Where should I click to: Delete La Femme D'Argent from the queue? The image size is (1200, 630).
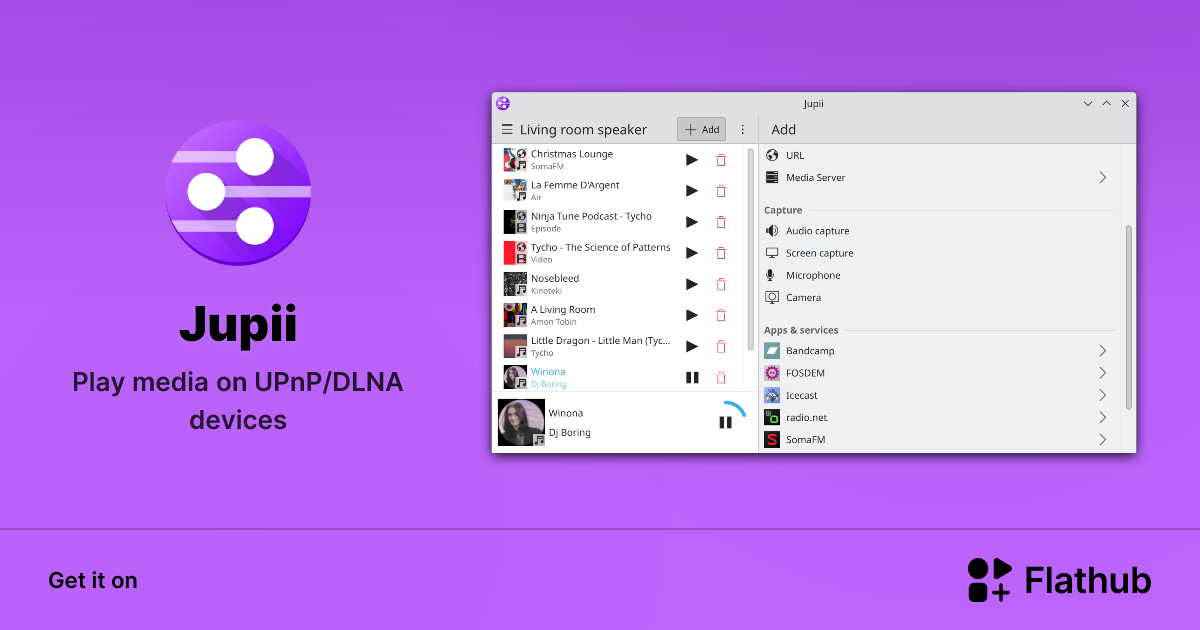pyautogui.click(x=721, y=190)
